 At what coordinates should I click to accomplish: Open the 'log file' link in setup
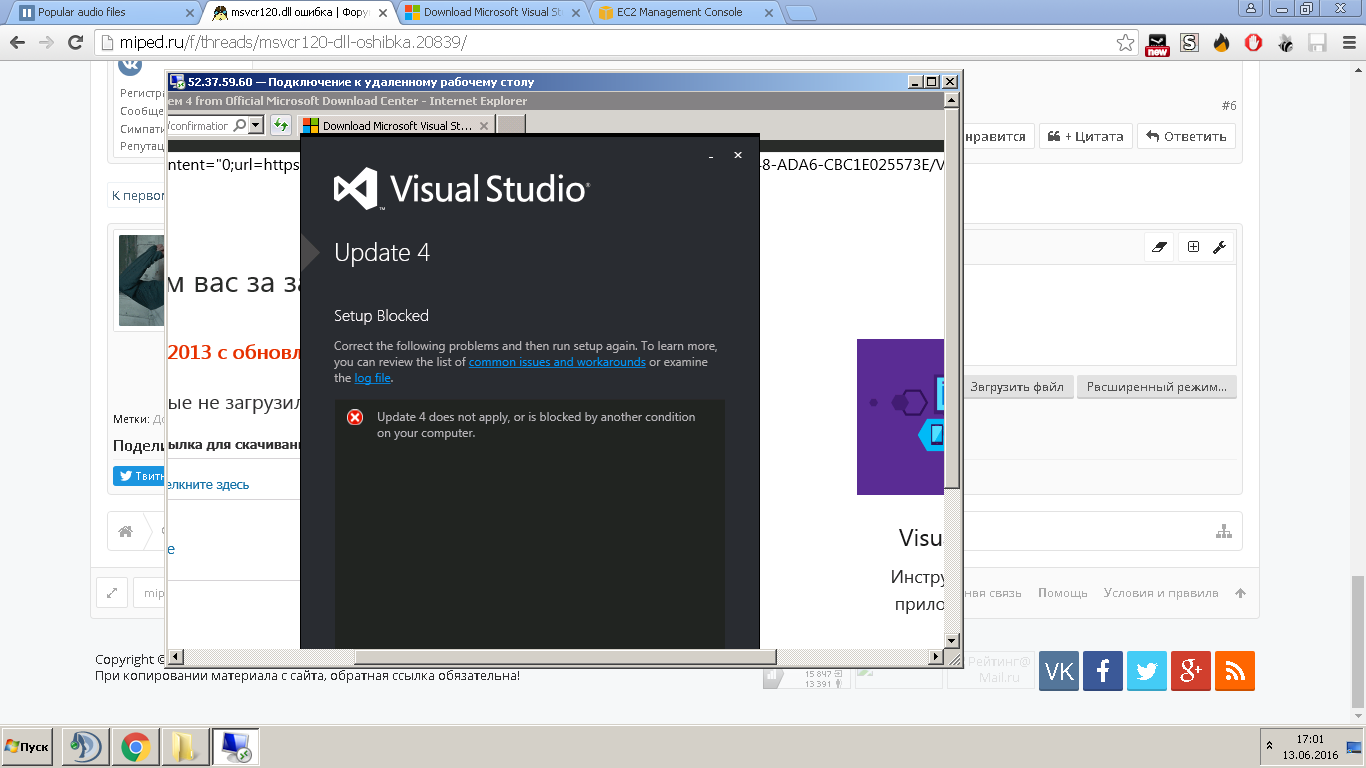[372, 378]
